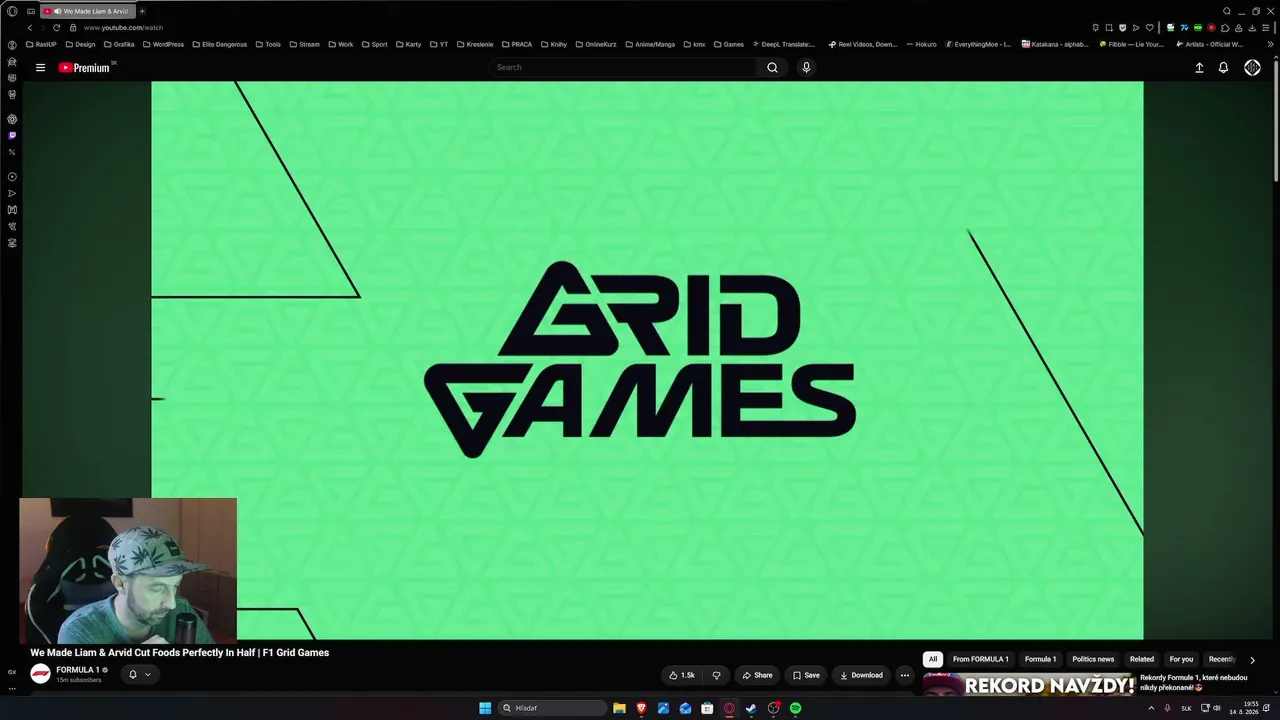Save the video to a playlist

(x=806, y=675)
